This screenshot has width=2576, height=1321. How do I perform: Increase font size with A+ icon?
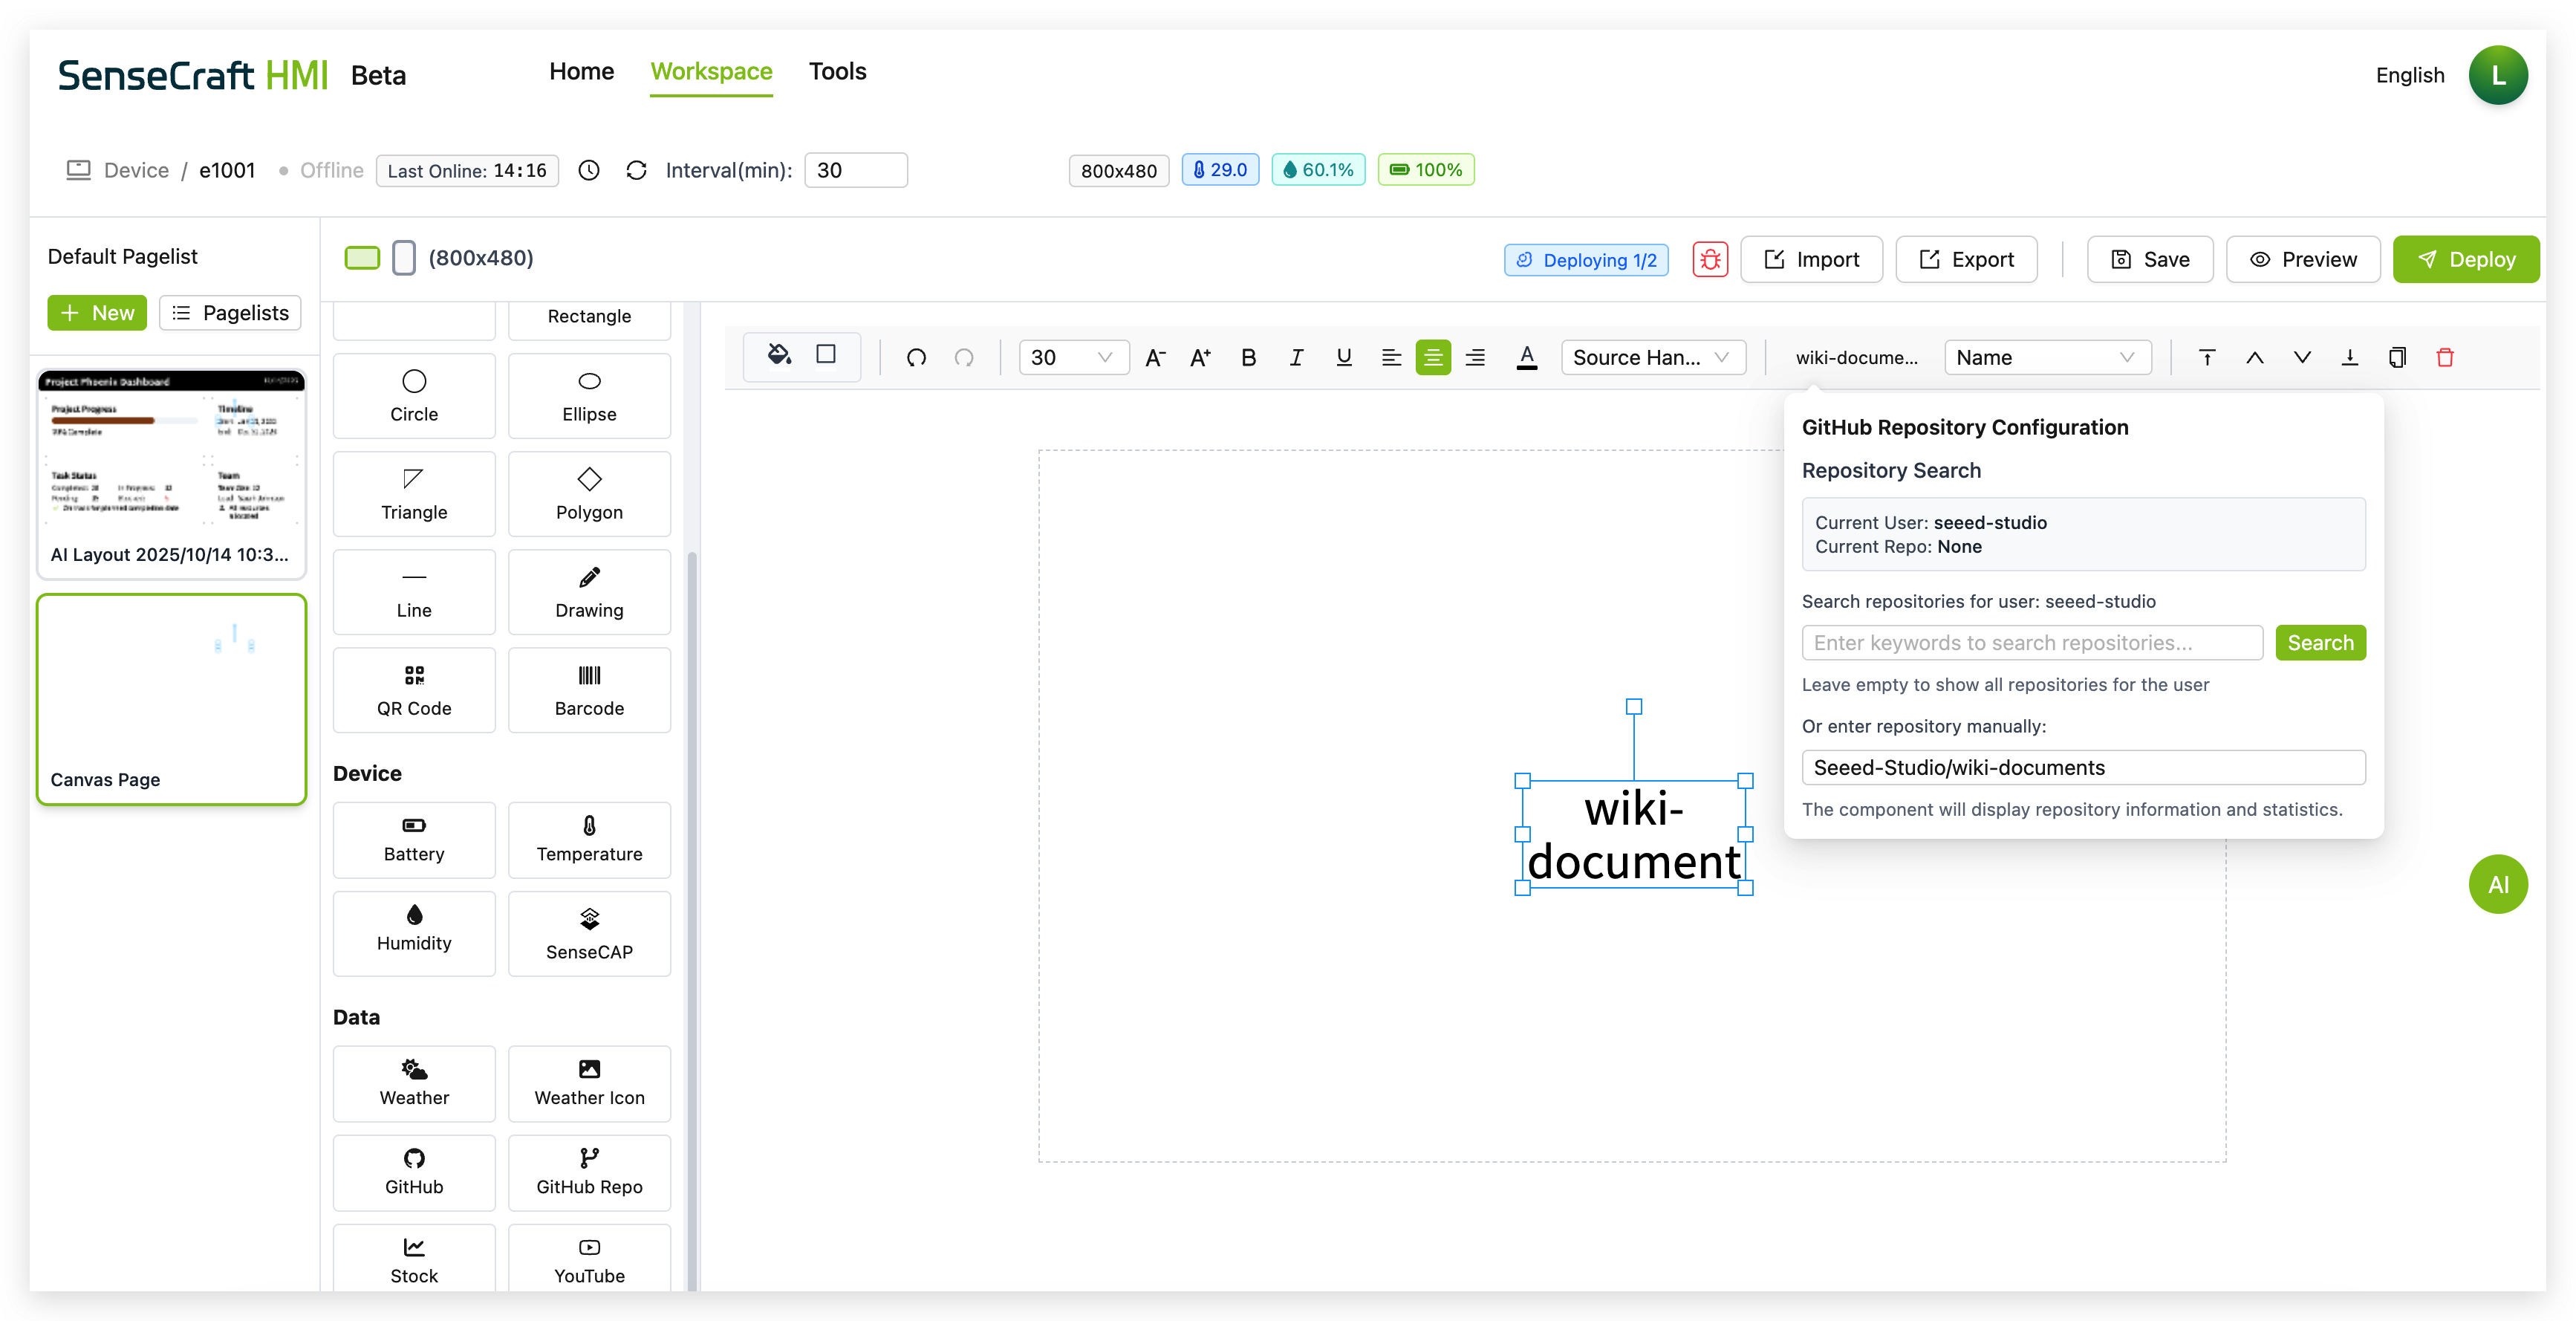pos(1200,358)
